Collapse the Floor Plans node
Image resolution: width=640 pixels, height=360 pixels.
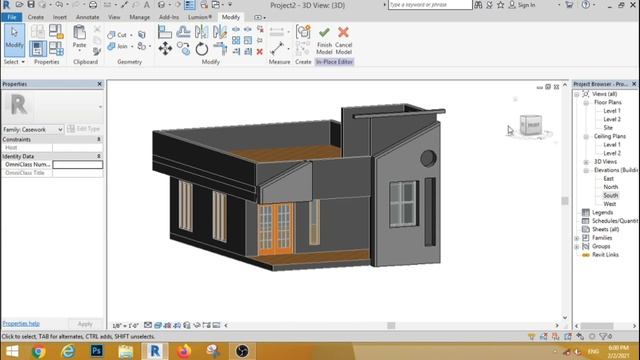coord(586,103)
